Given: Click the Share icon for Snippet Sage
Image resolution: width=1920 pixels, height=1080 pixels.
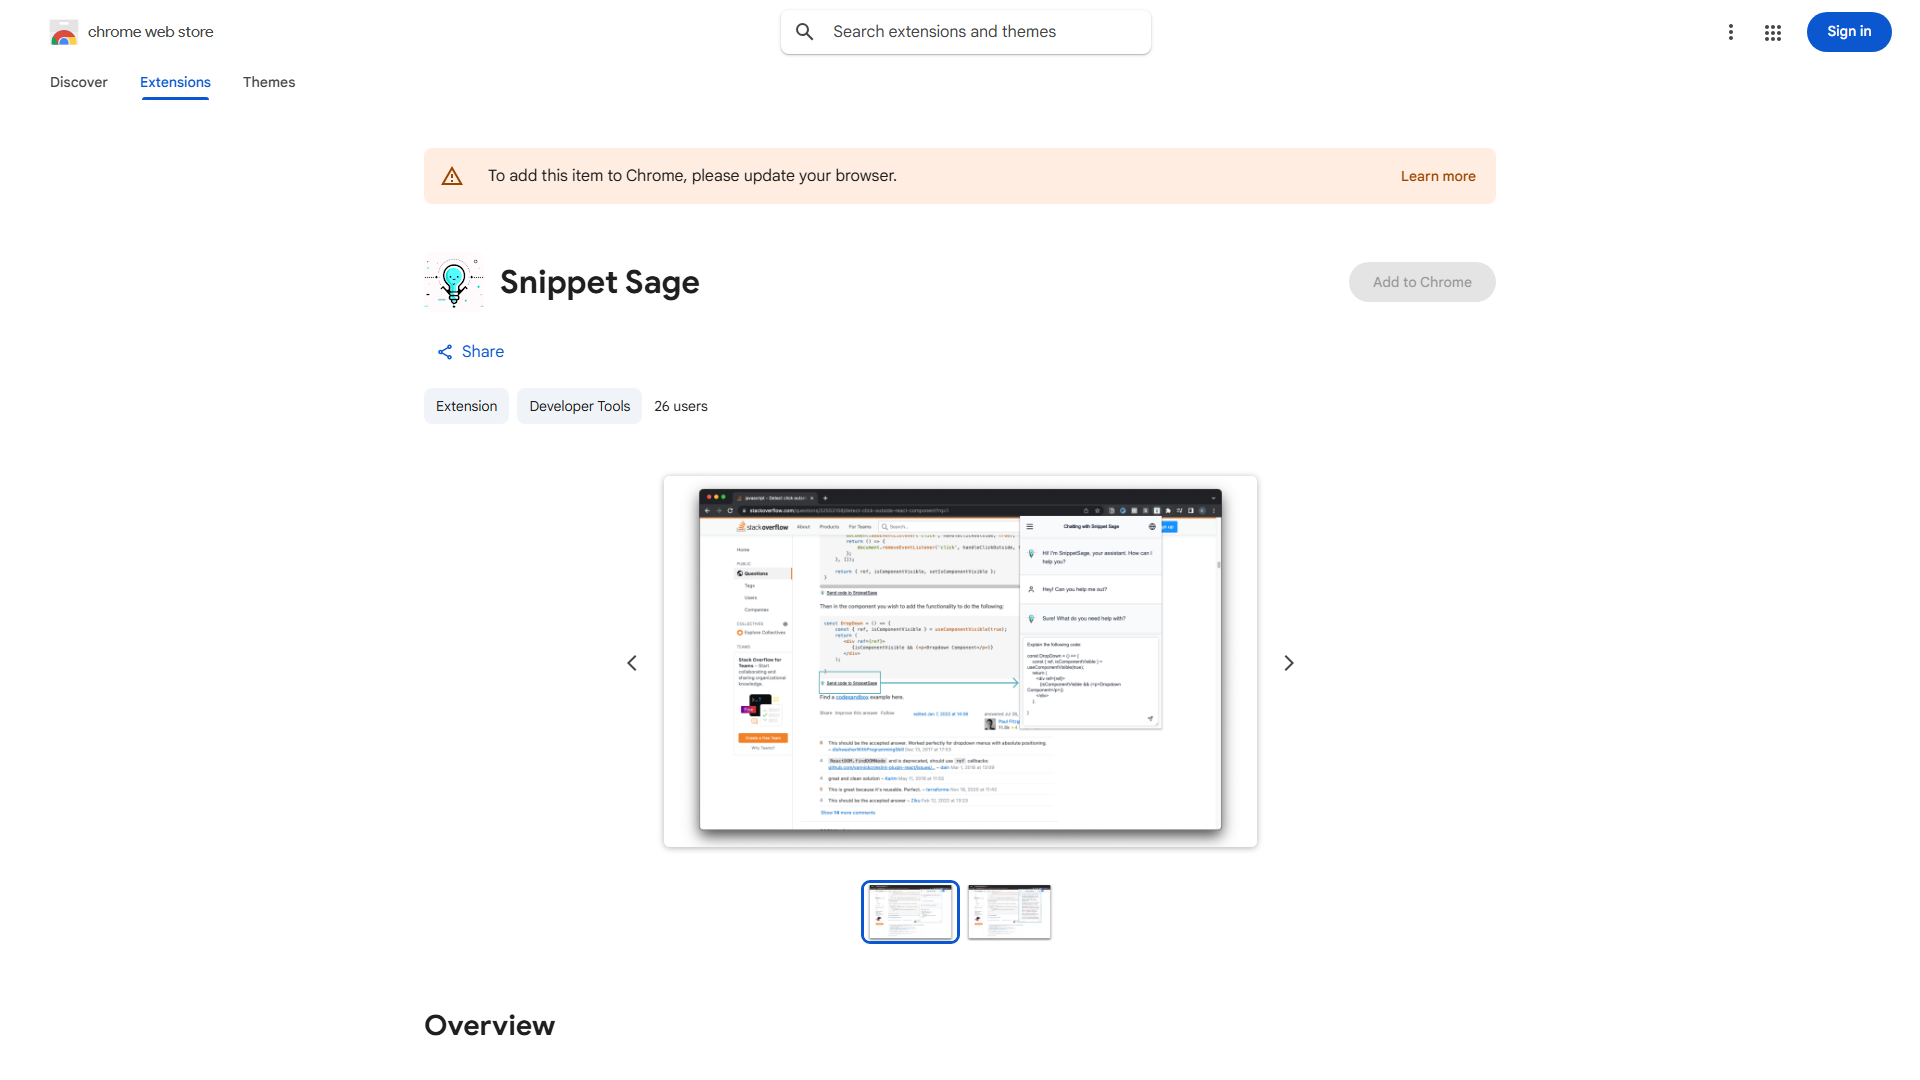Looking at the screenshot, I should (445, 351).
